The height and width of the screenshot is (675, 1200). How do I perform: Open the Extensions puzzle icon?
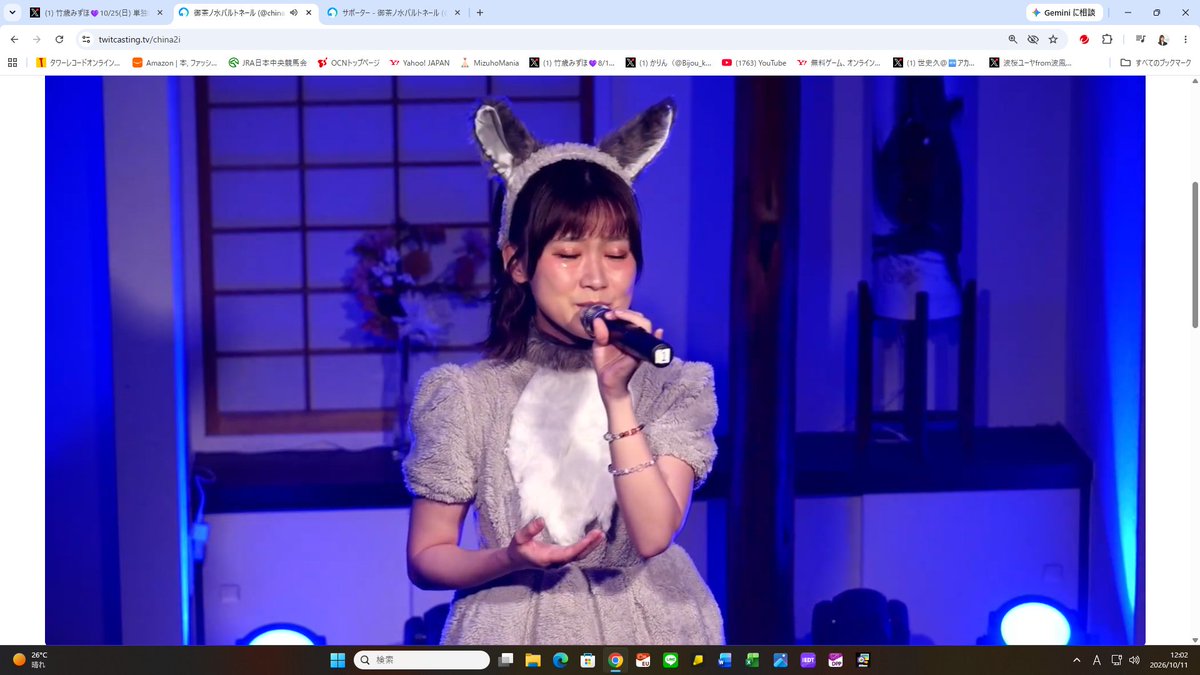point(1107,39)
